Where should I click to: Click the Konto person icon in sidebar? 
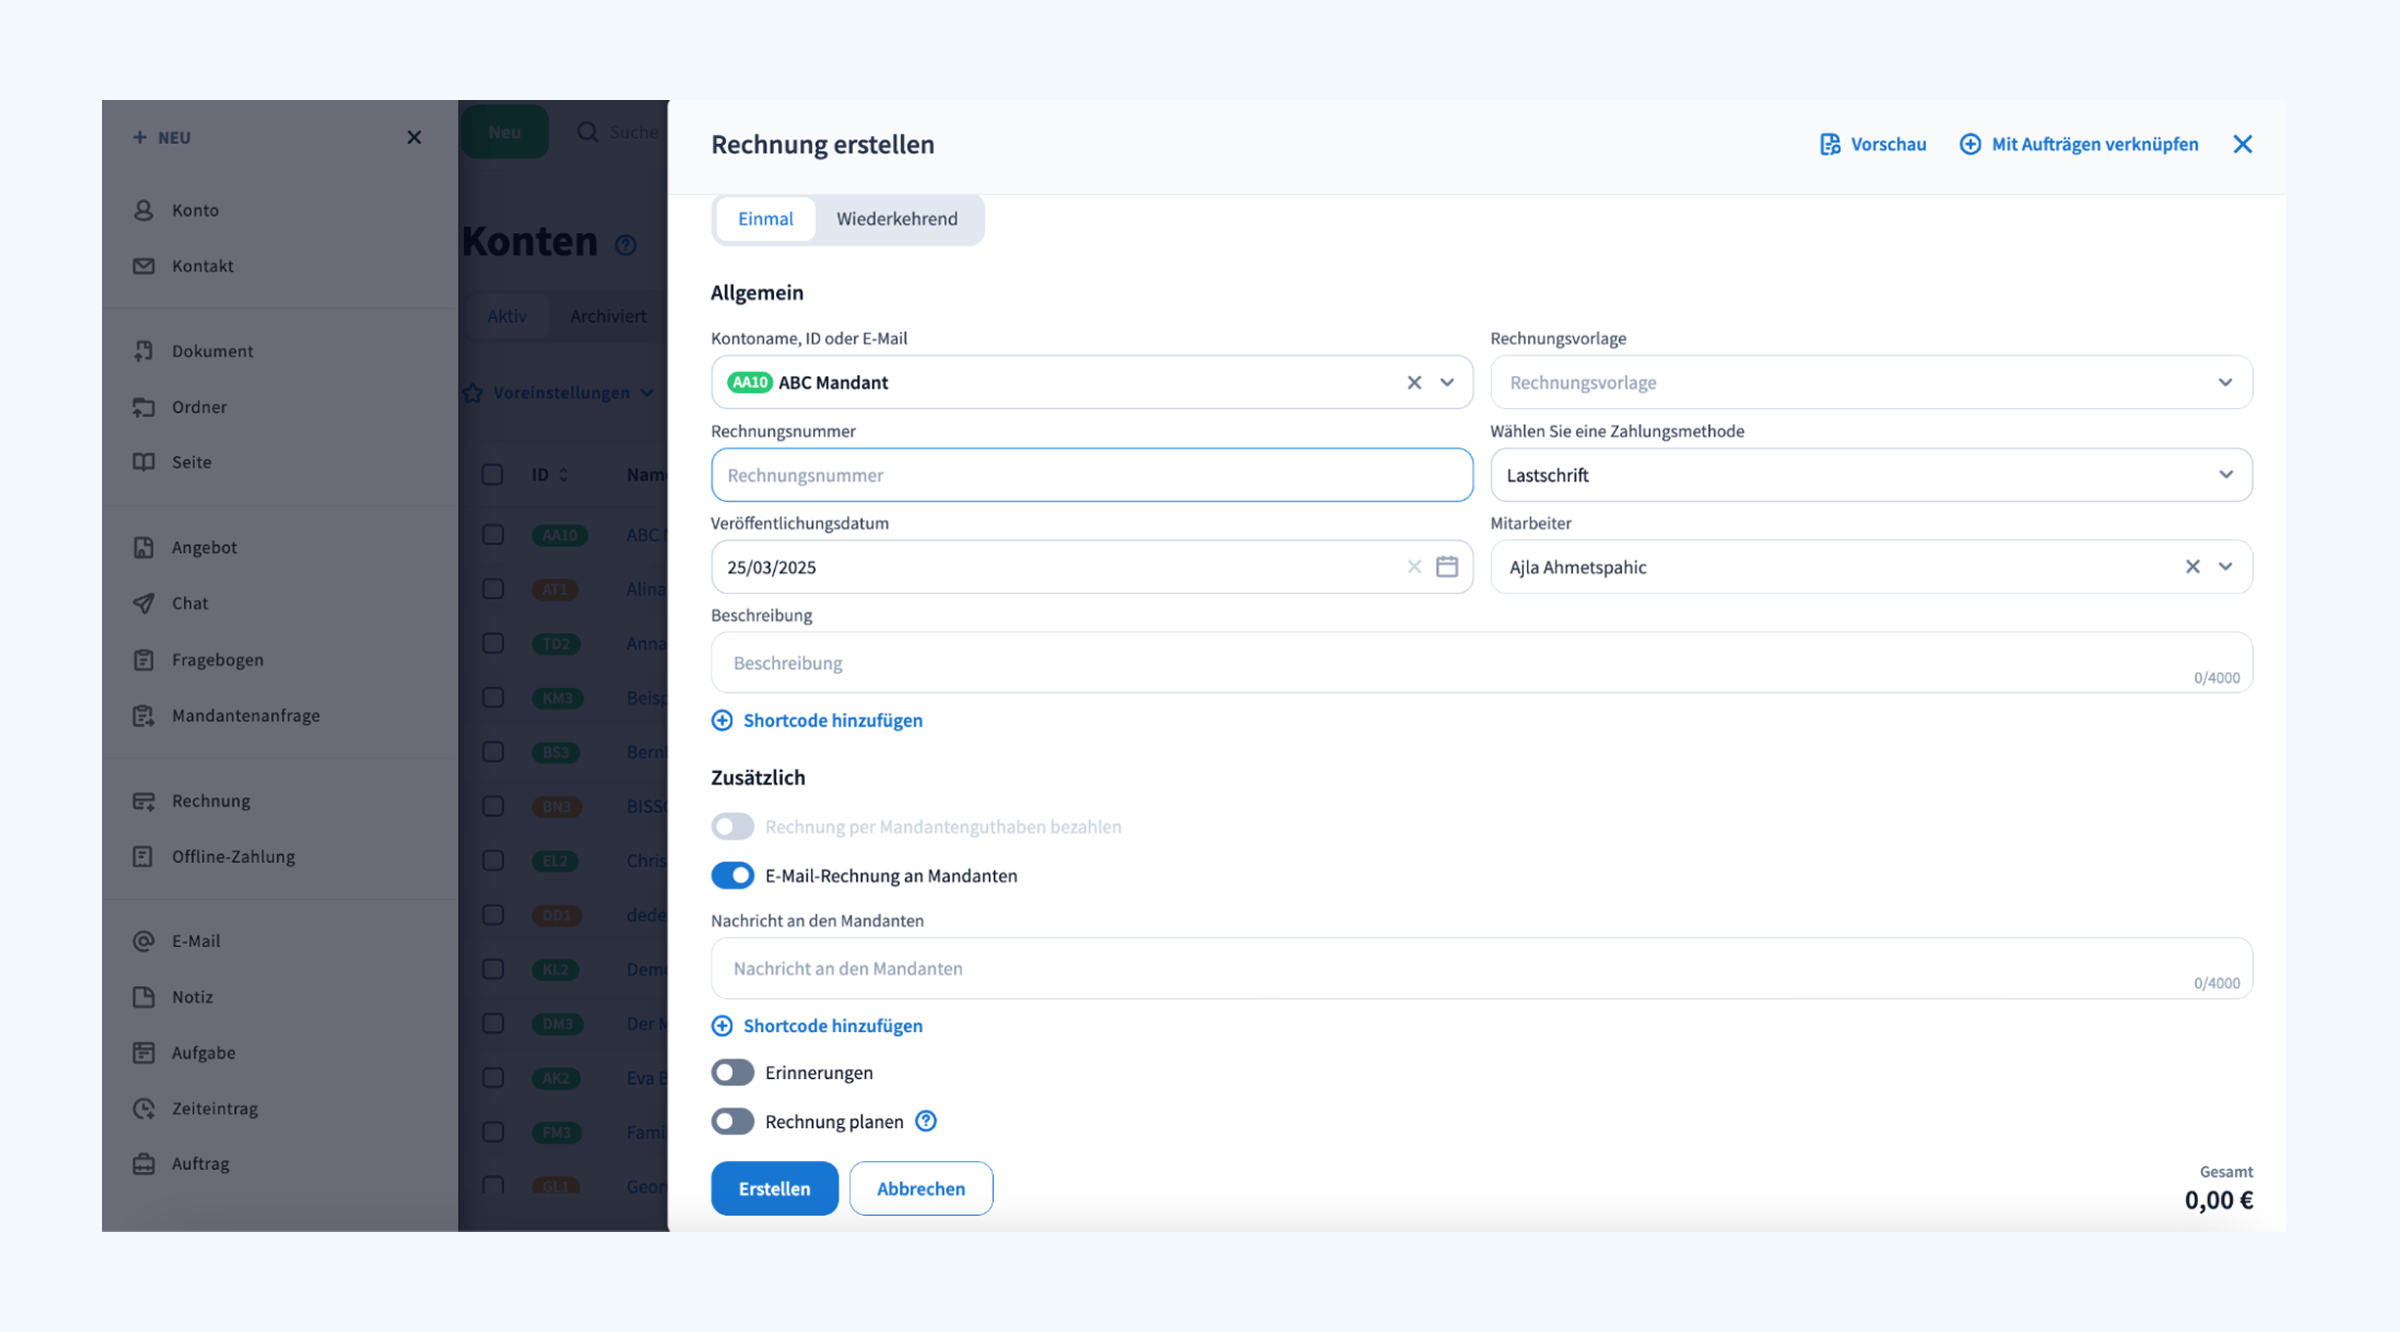(144, 210)
